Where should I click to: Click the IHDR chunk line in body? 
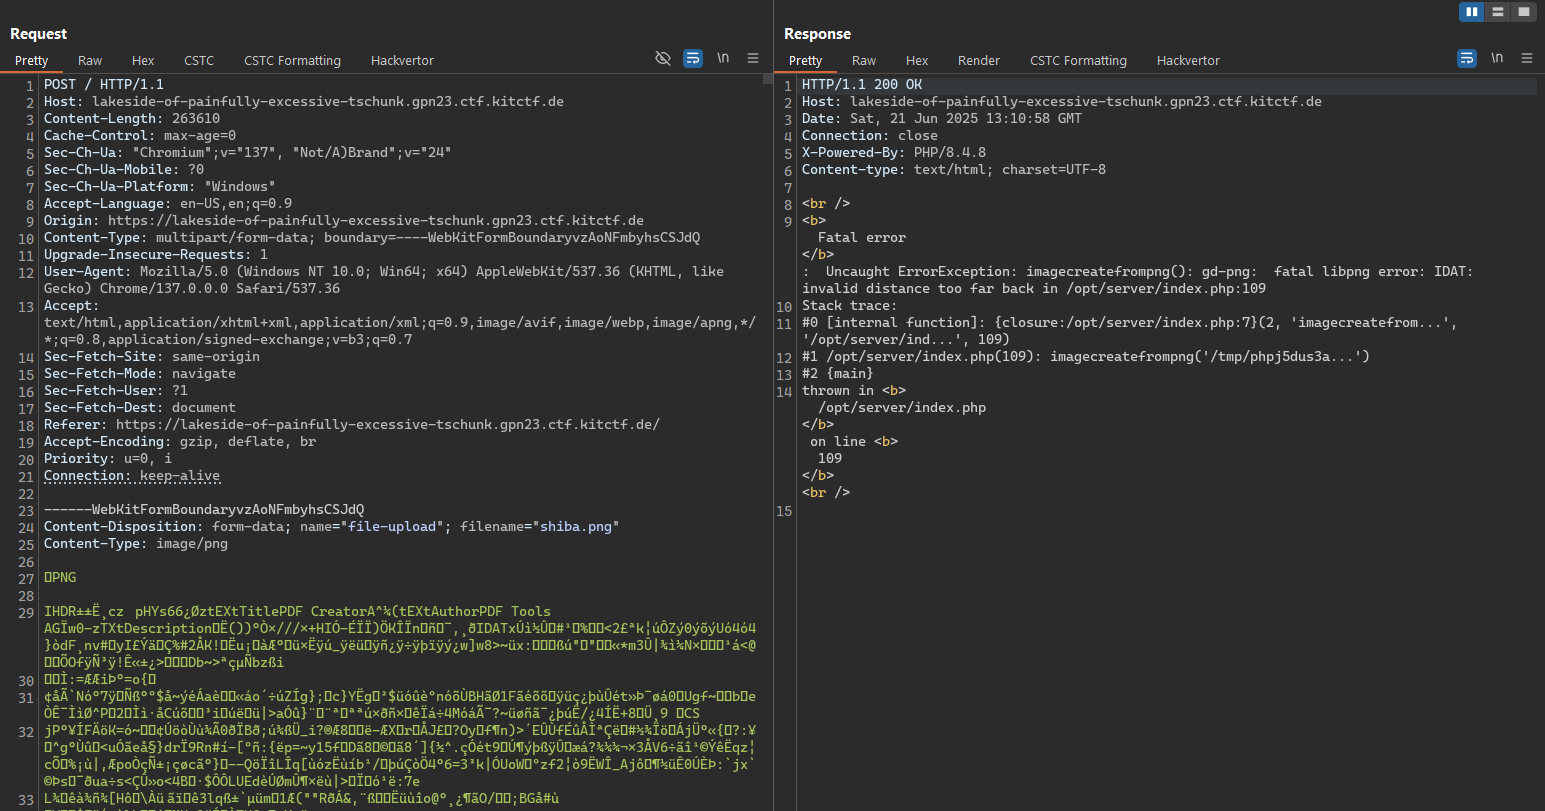298,611
